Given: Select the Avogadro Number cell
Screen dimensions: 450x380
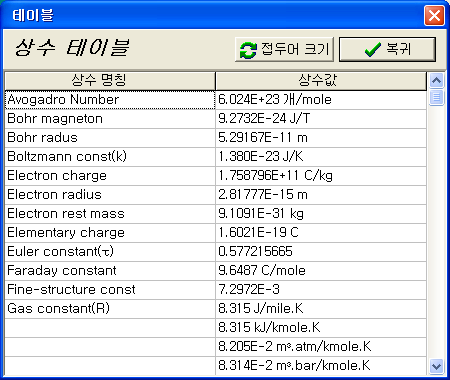Looking at the screenshot, I should pyautogui.click(x=110, y=100).
